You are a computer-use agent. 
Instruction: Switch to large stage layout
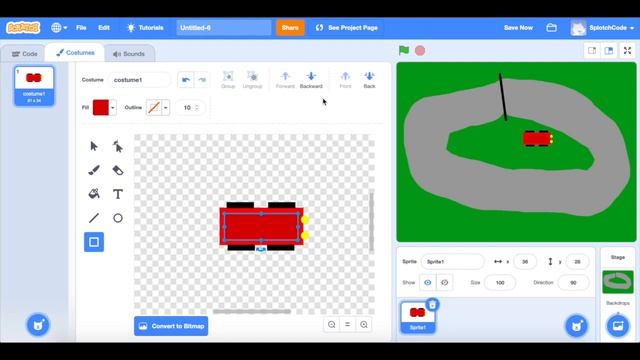609,51
